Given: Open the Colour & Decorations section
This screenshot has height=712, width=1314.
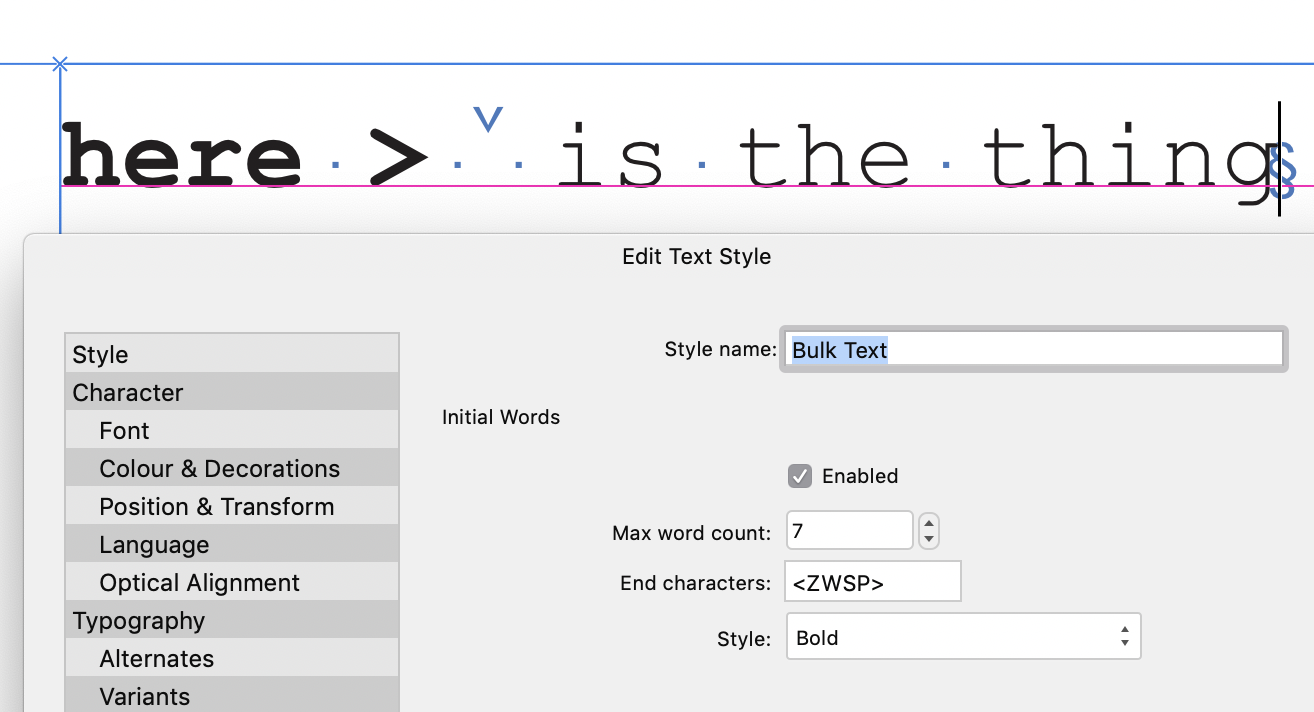Looking at the screenshot, I should click(x=219, y=468).
